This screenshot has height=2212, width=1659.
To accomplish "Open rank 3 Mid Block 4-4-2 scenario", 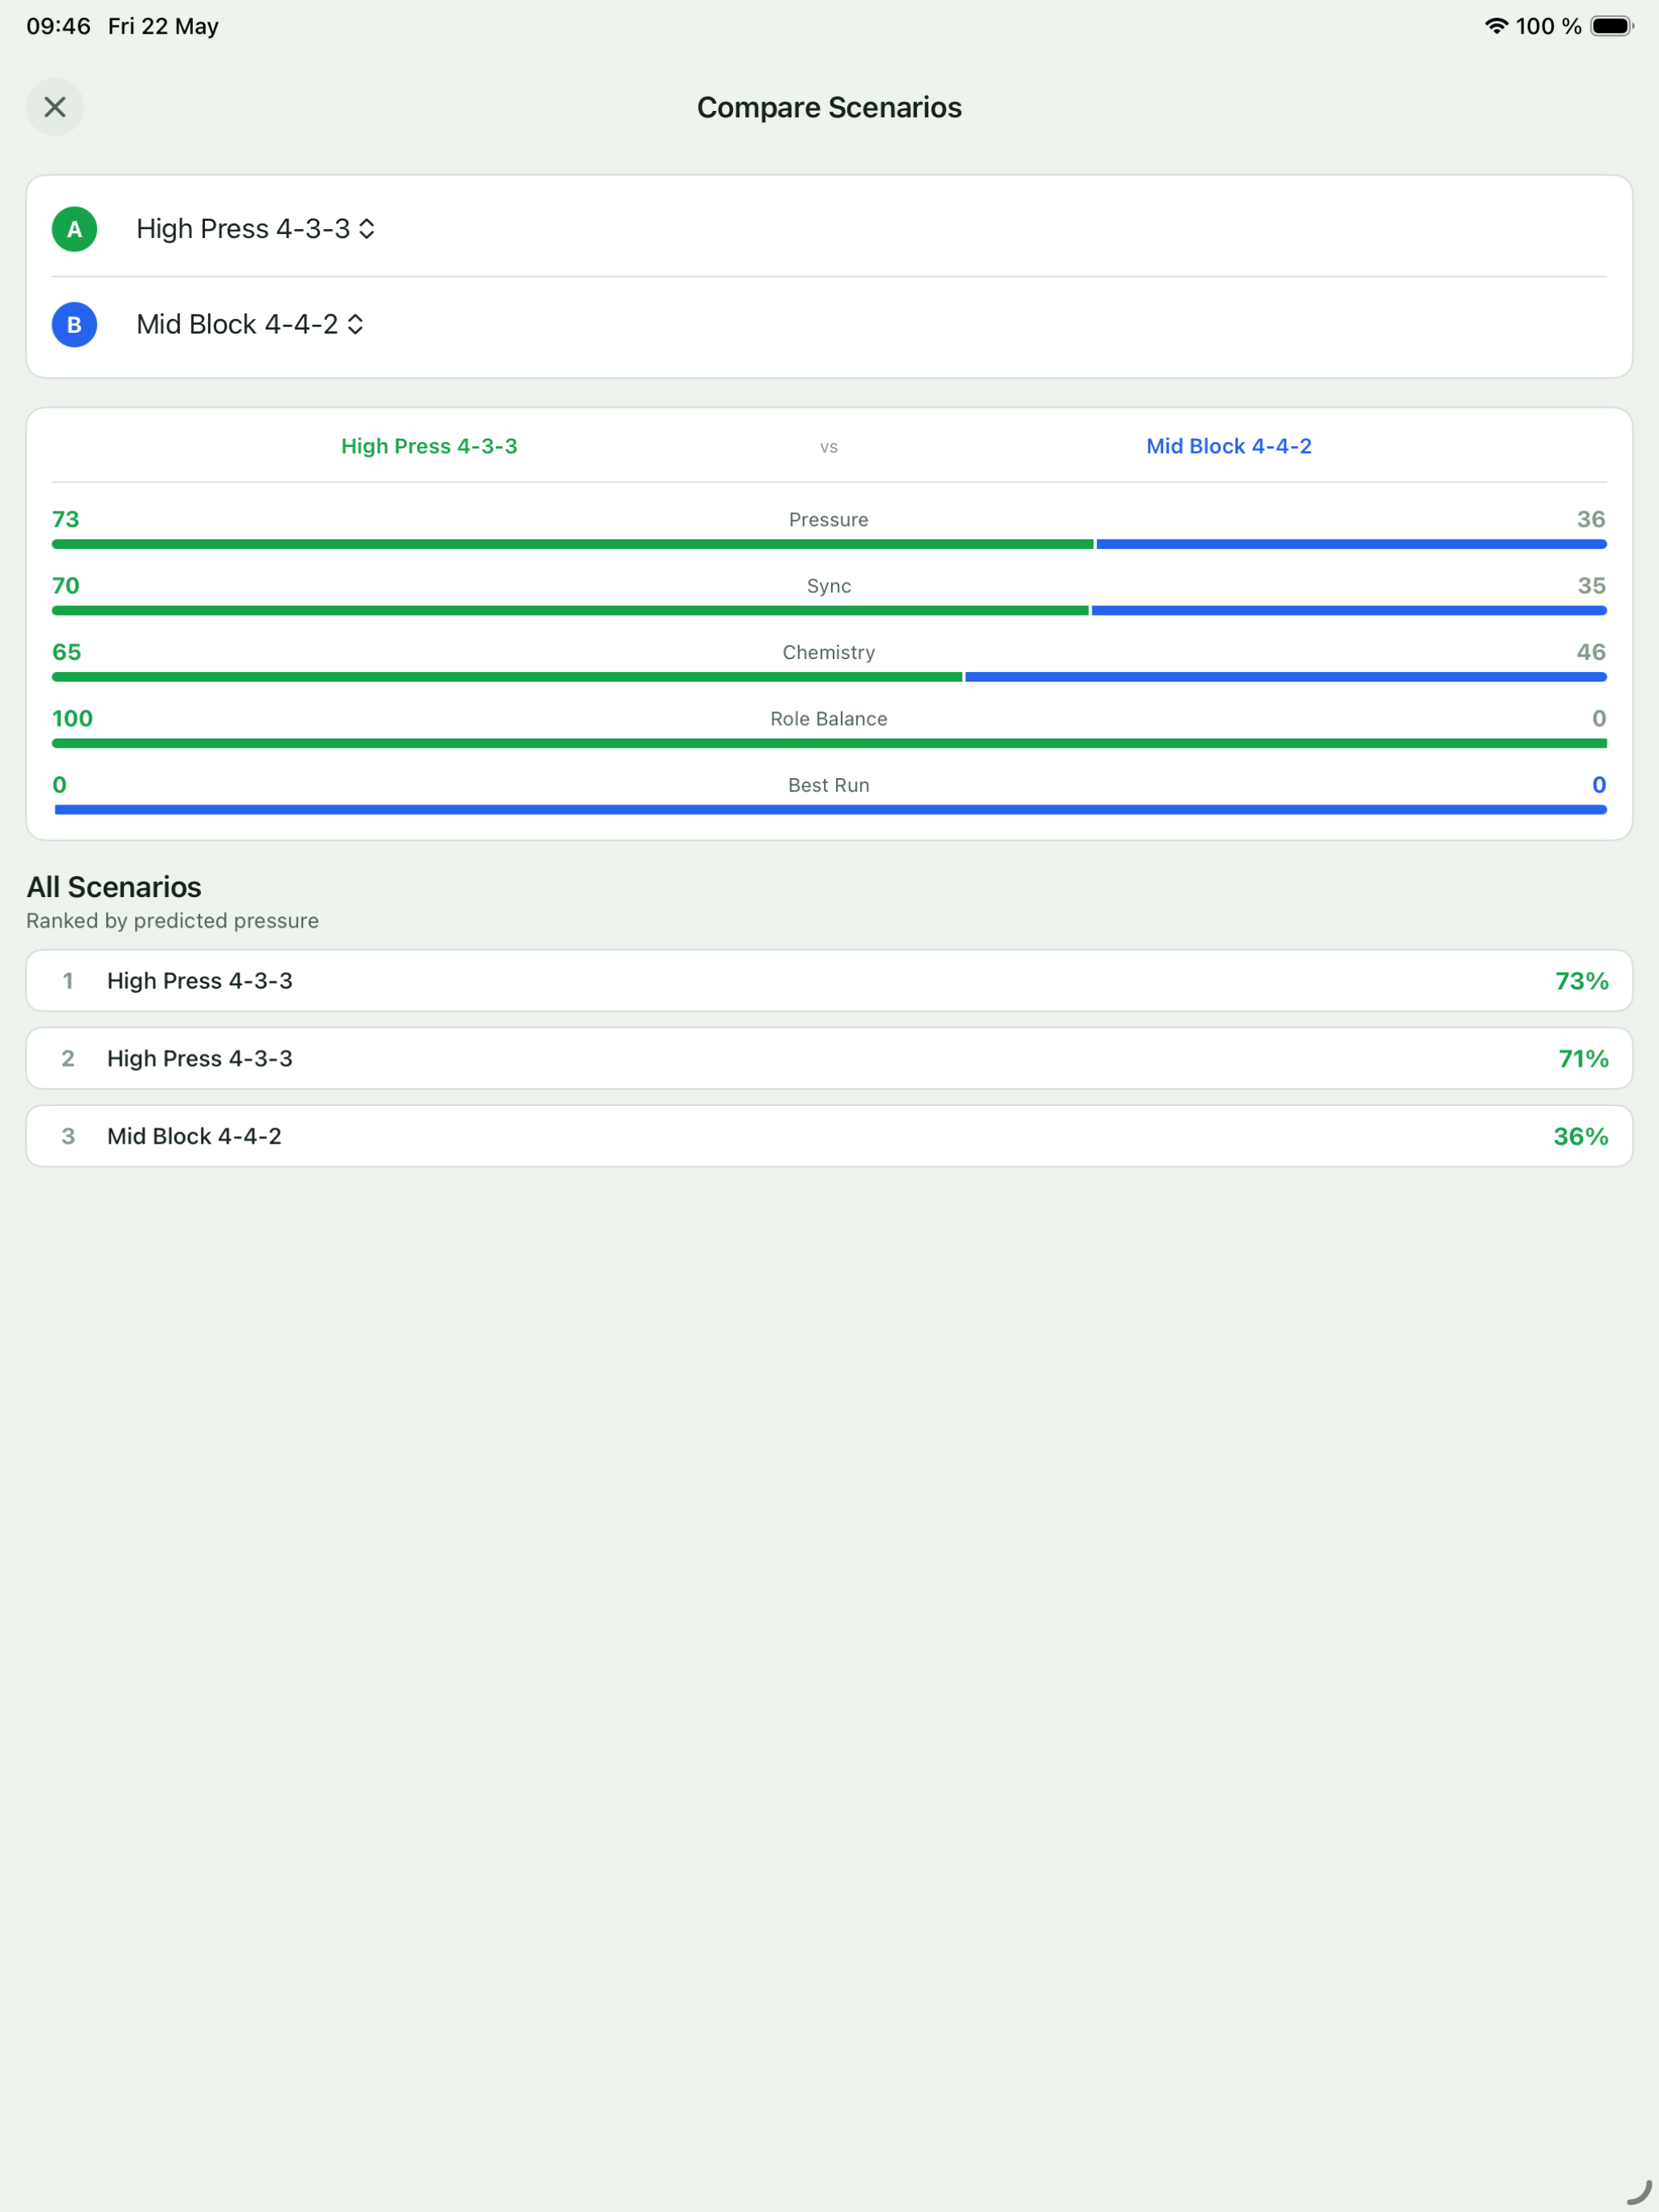I will pos(829,1136).
